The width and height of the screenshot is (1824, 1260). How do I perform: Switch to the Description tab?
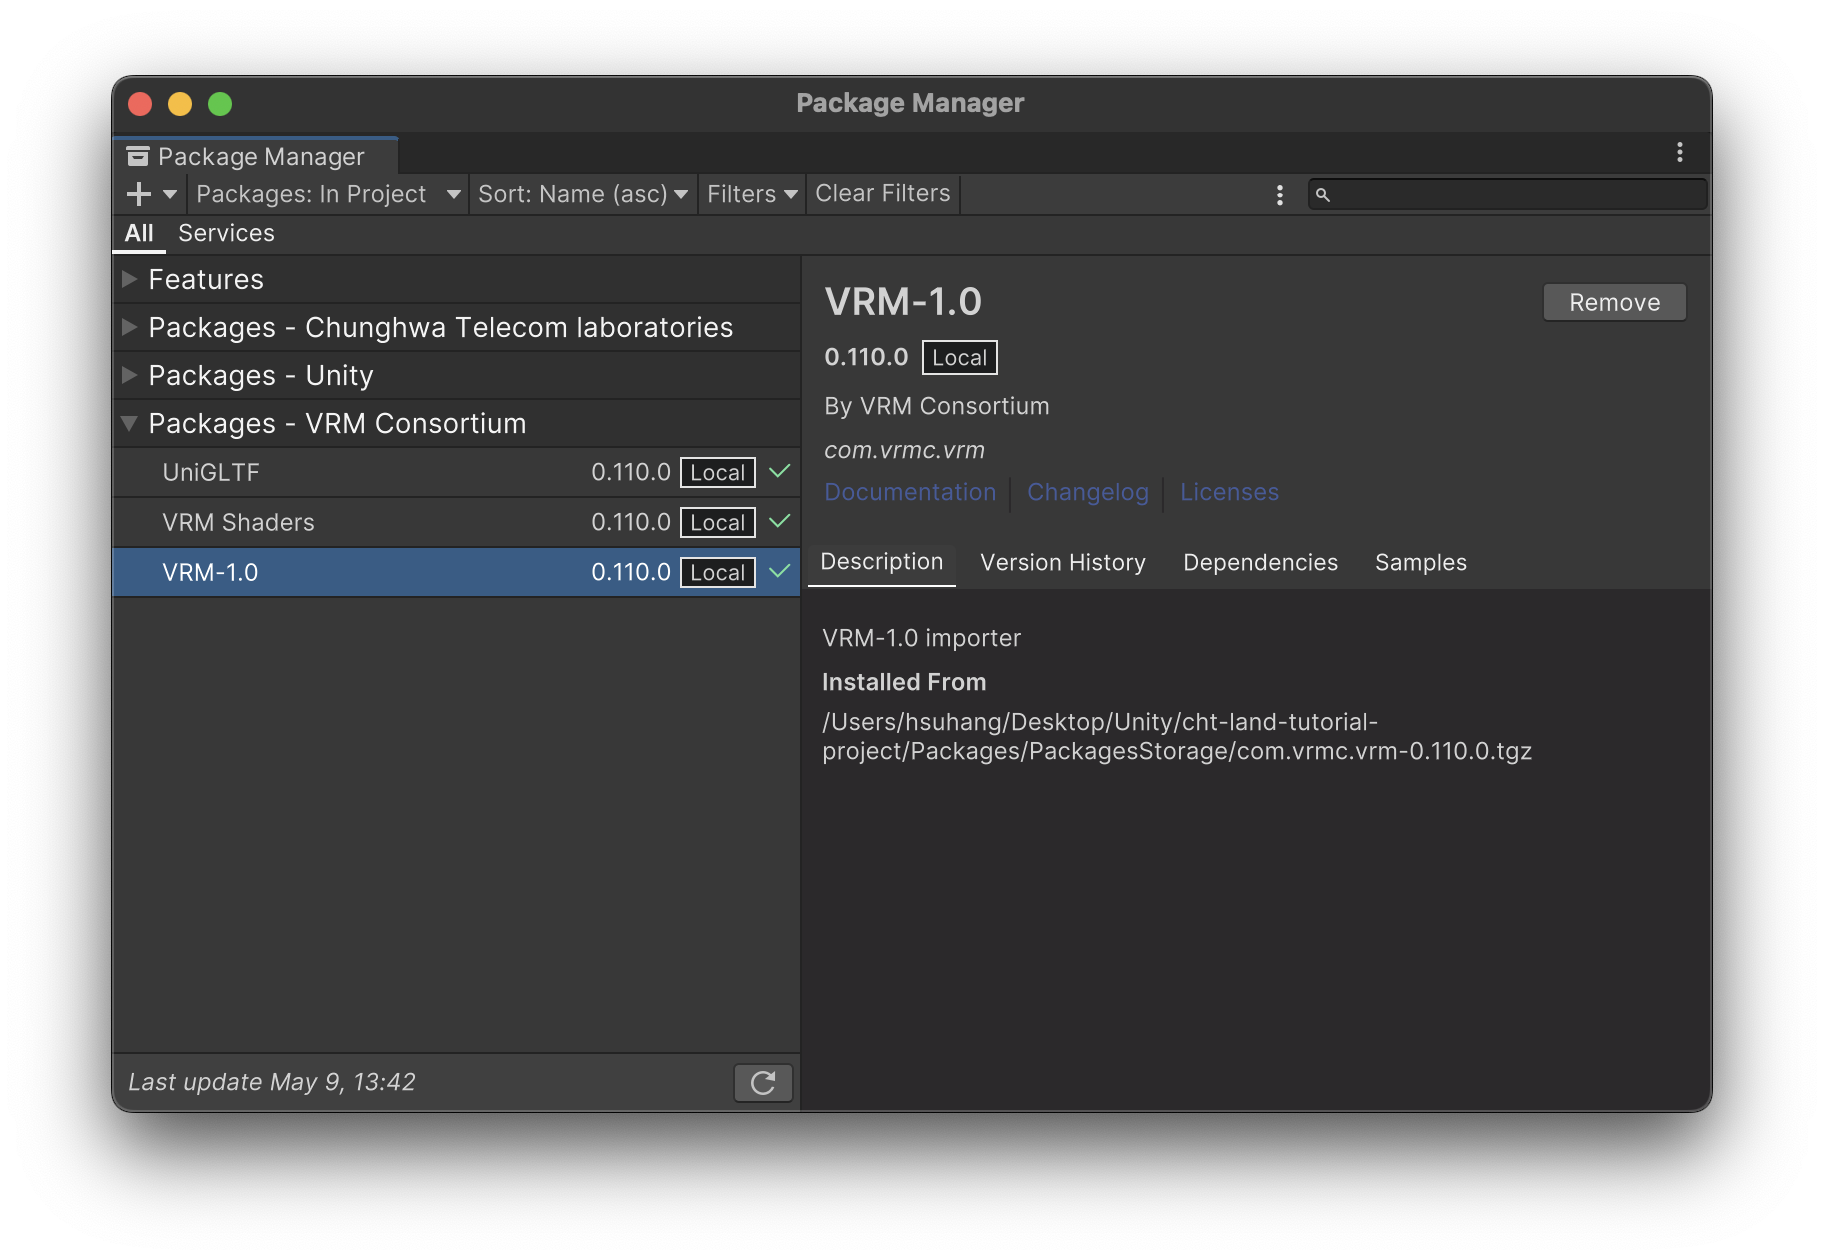tap(882, 562)
